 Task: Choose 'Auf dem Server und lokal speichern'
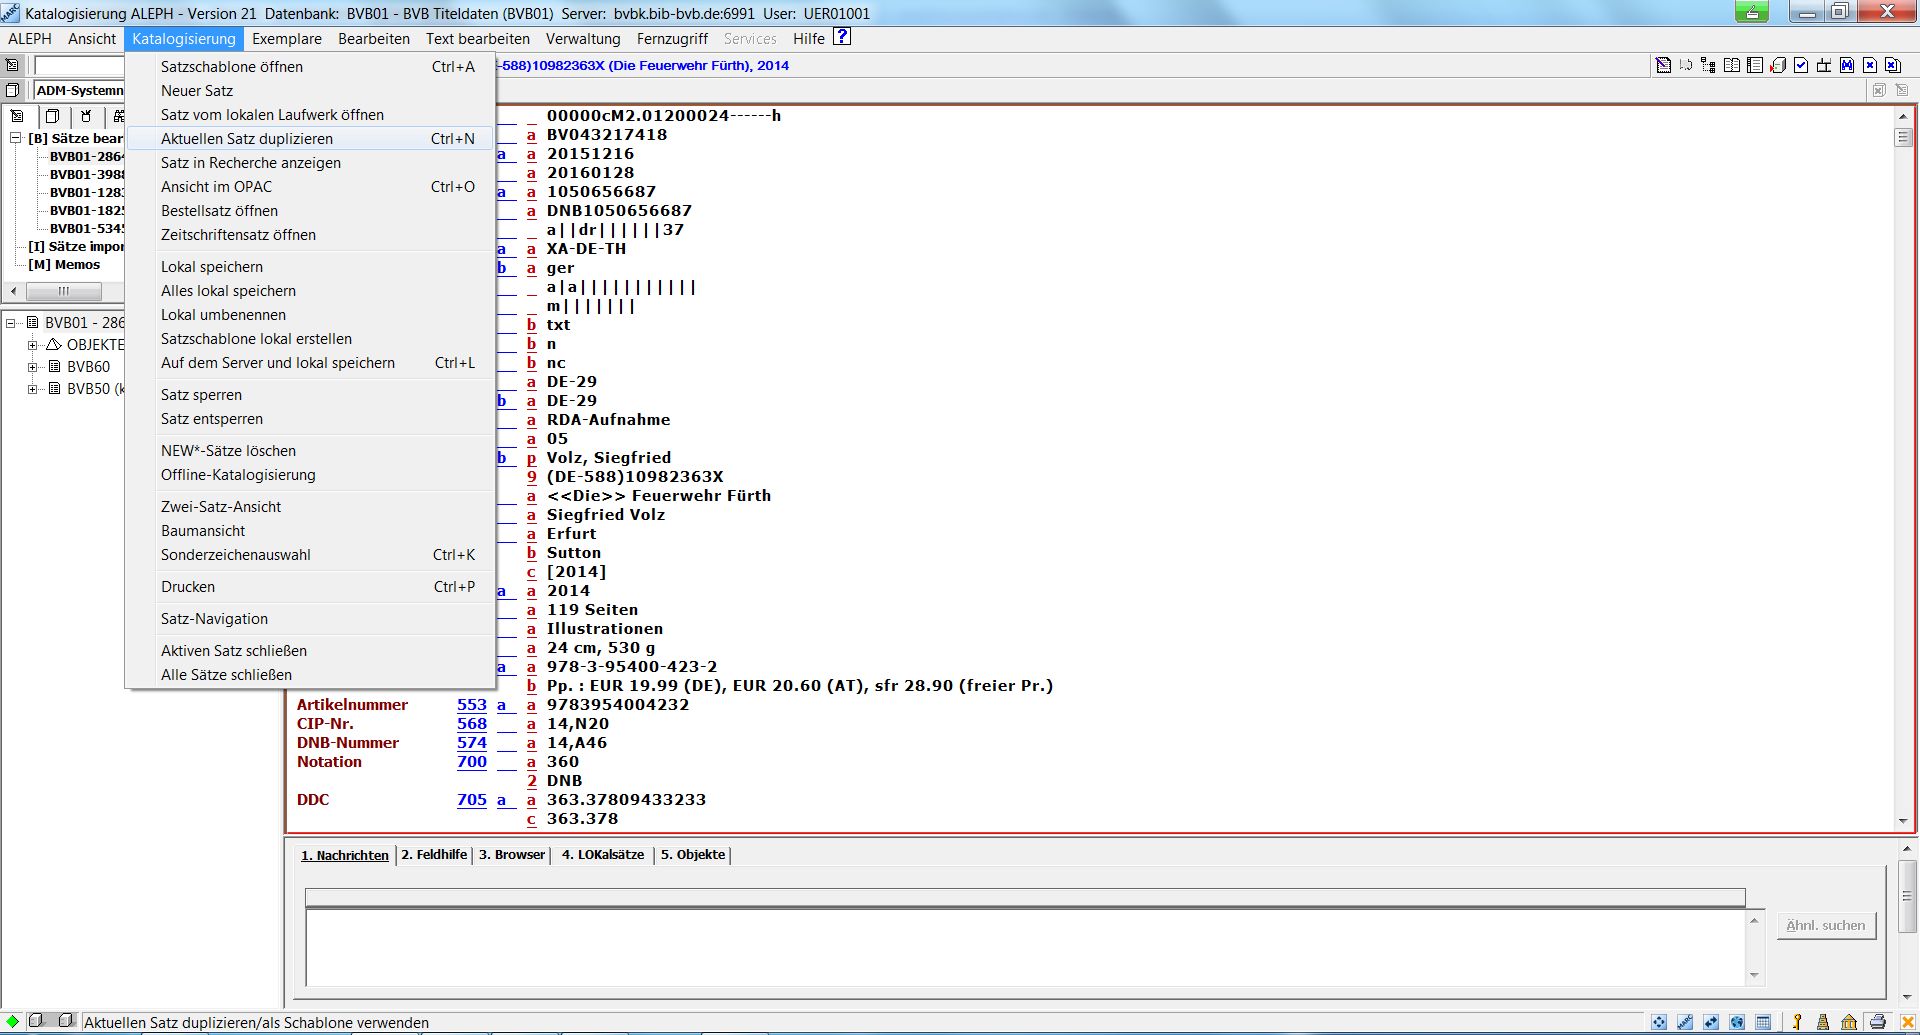[x=278, y=363]
